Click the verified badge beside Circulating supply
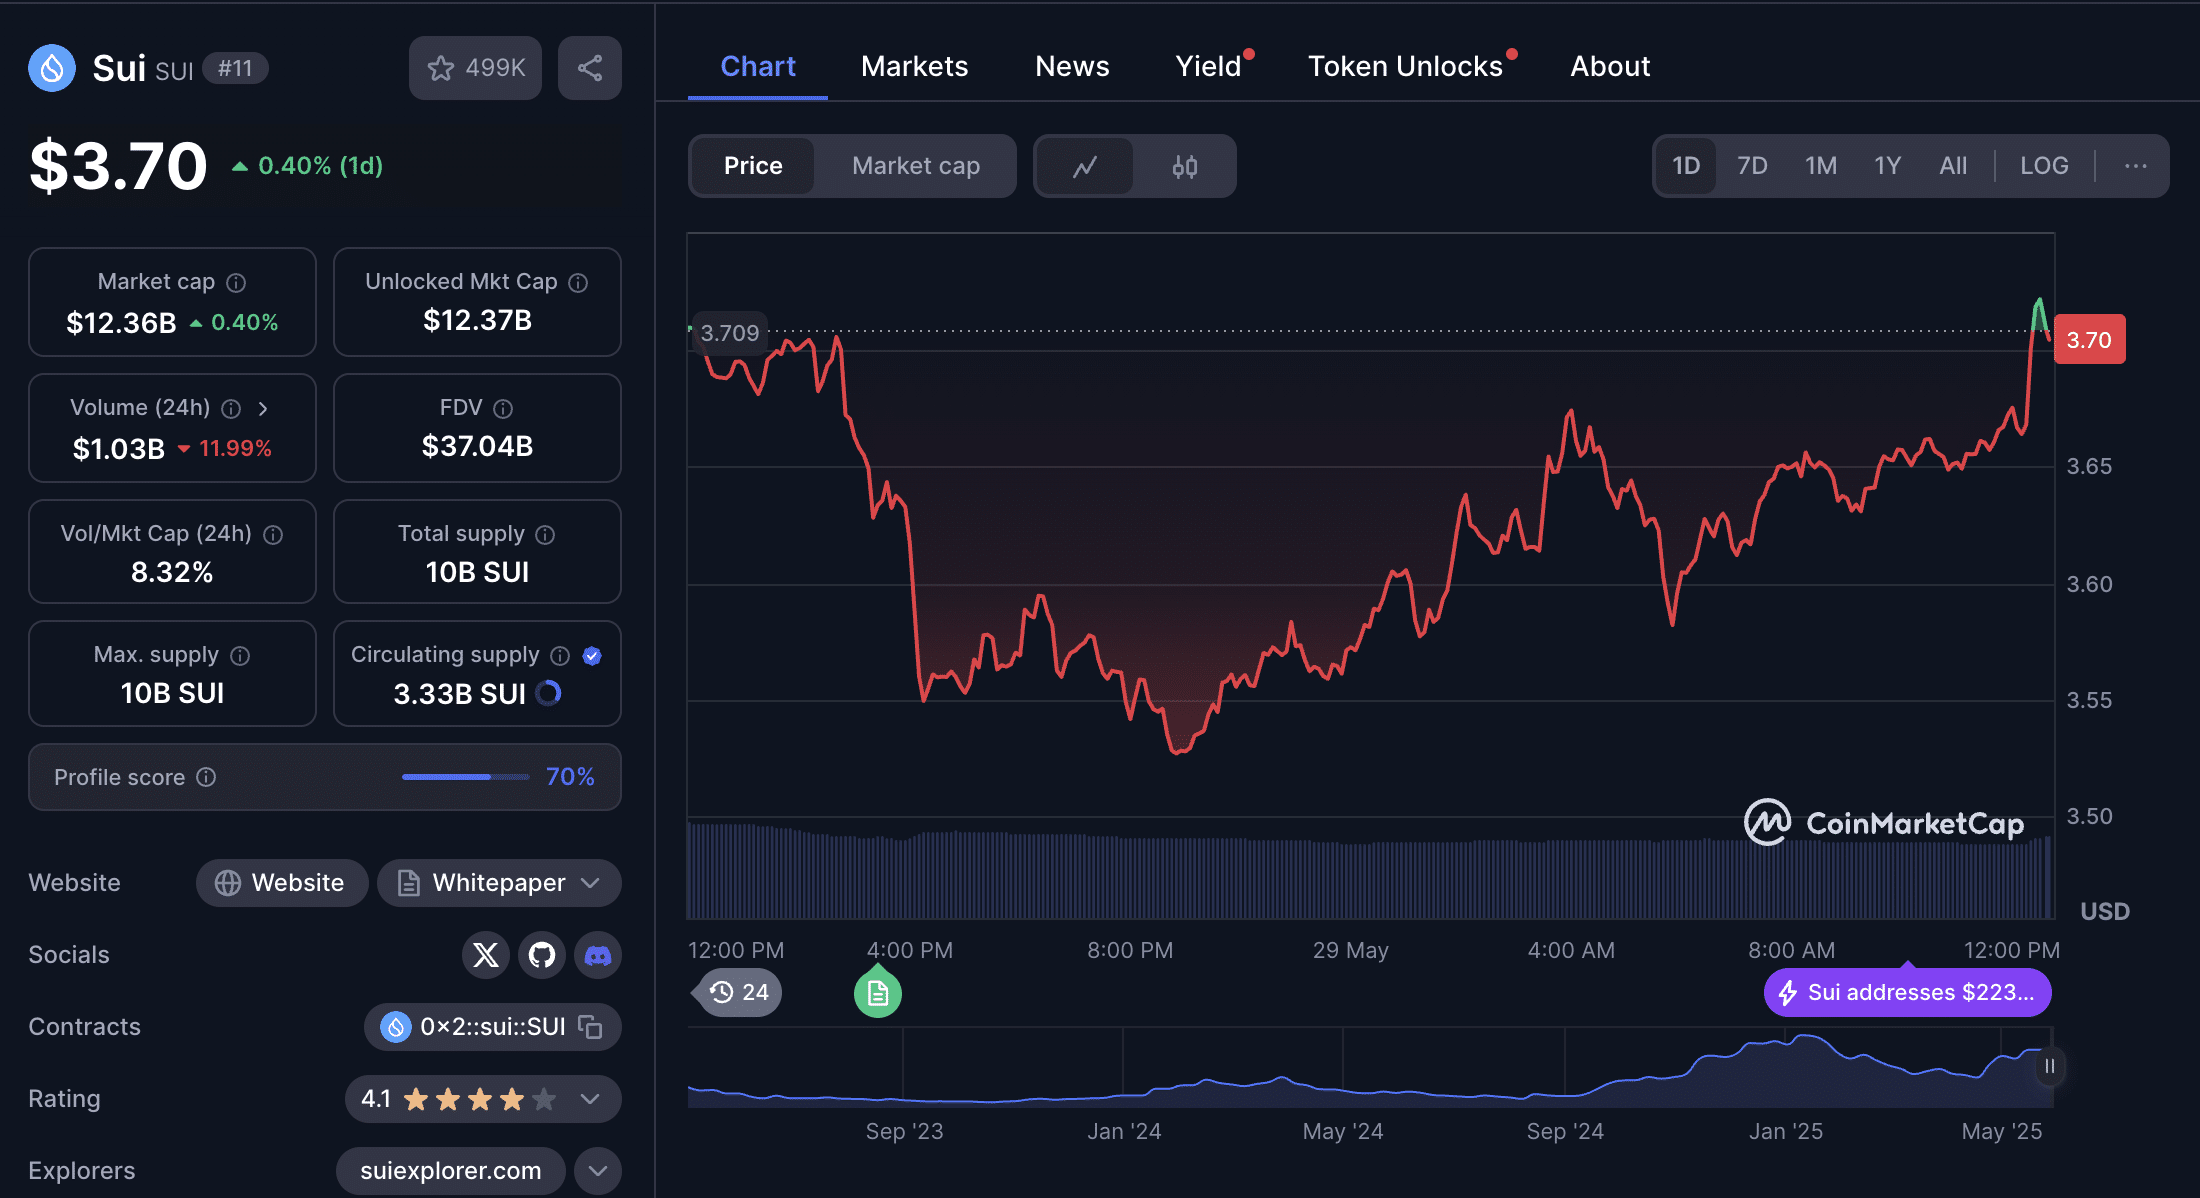Viewport: 2200px width, 1198px height. click(x=592, y=656)
